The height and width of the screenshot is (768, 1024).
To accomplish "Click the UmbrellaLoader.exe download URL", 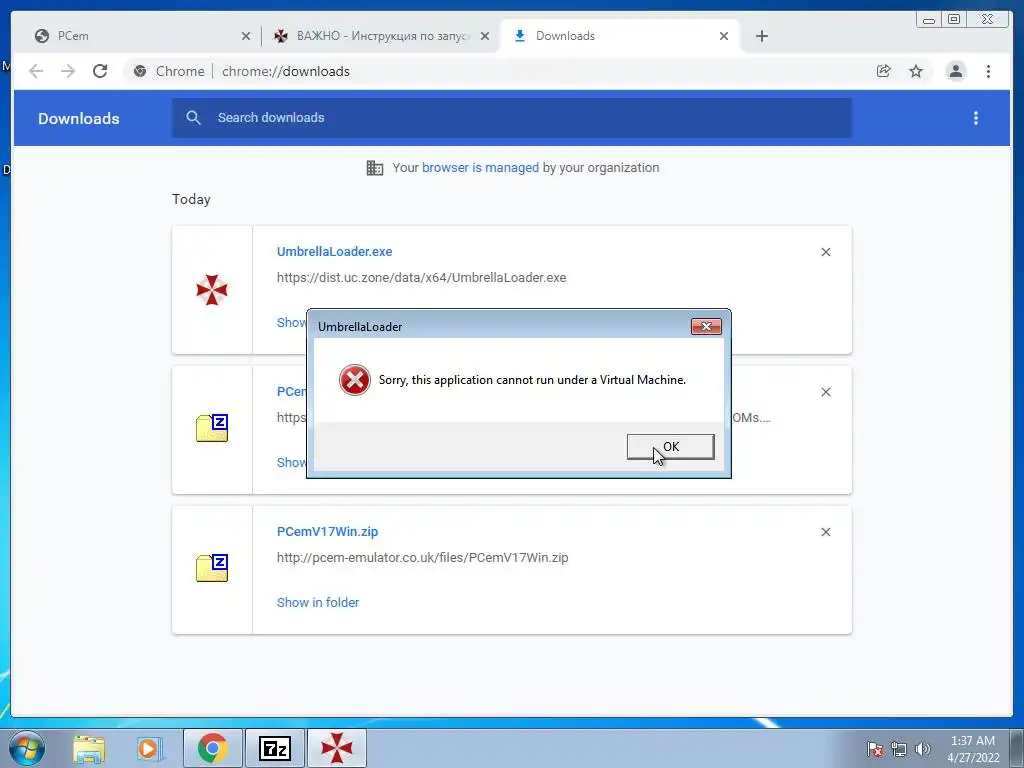I will [x=421, y=278].
